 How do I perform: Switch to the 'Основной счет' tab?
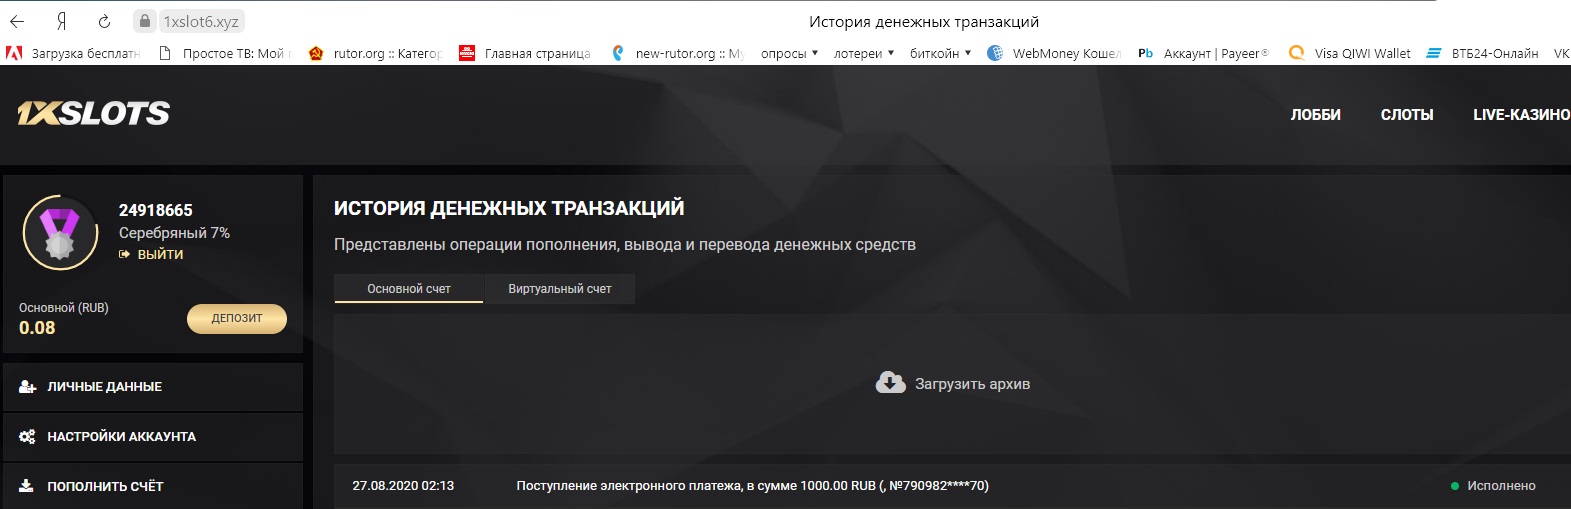click(x=409, y=289)
